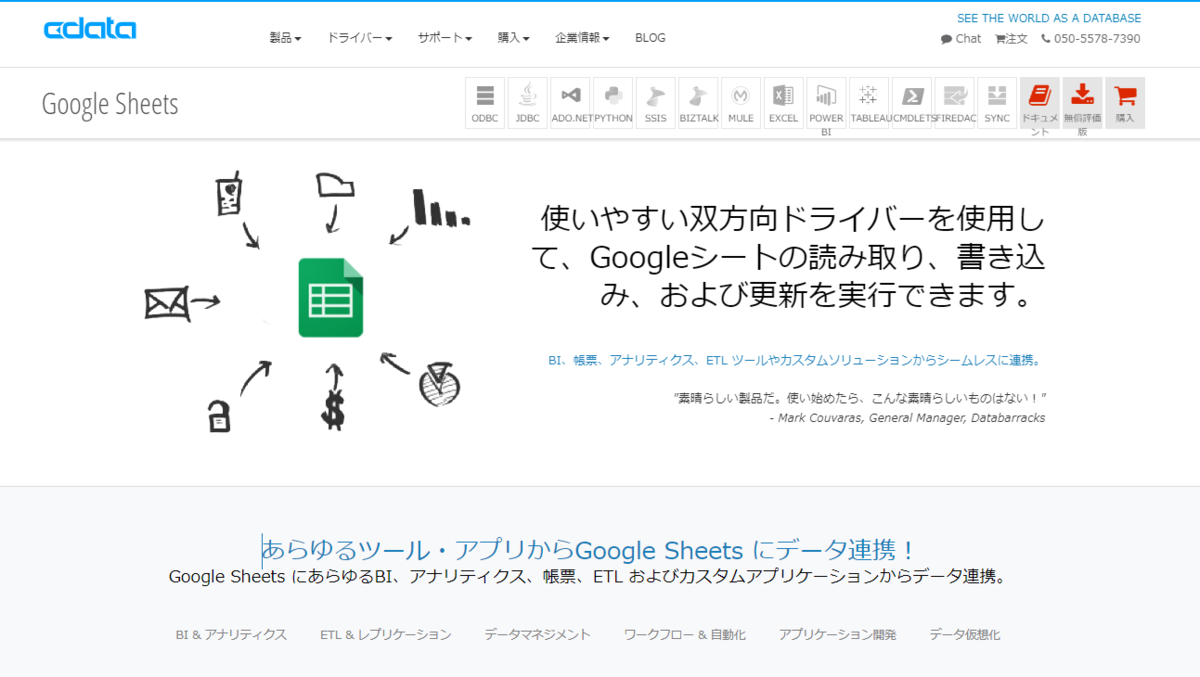Expand the 製品 dropdown menu
The image size is (1200, 677).
tap(285, 38)
